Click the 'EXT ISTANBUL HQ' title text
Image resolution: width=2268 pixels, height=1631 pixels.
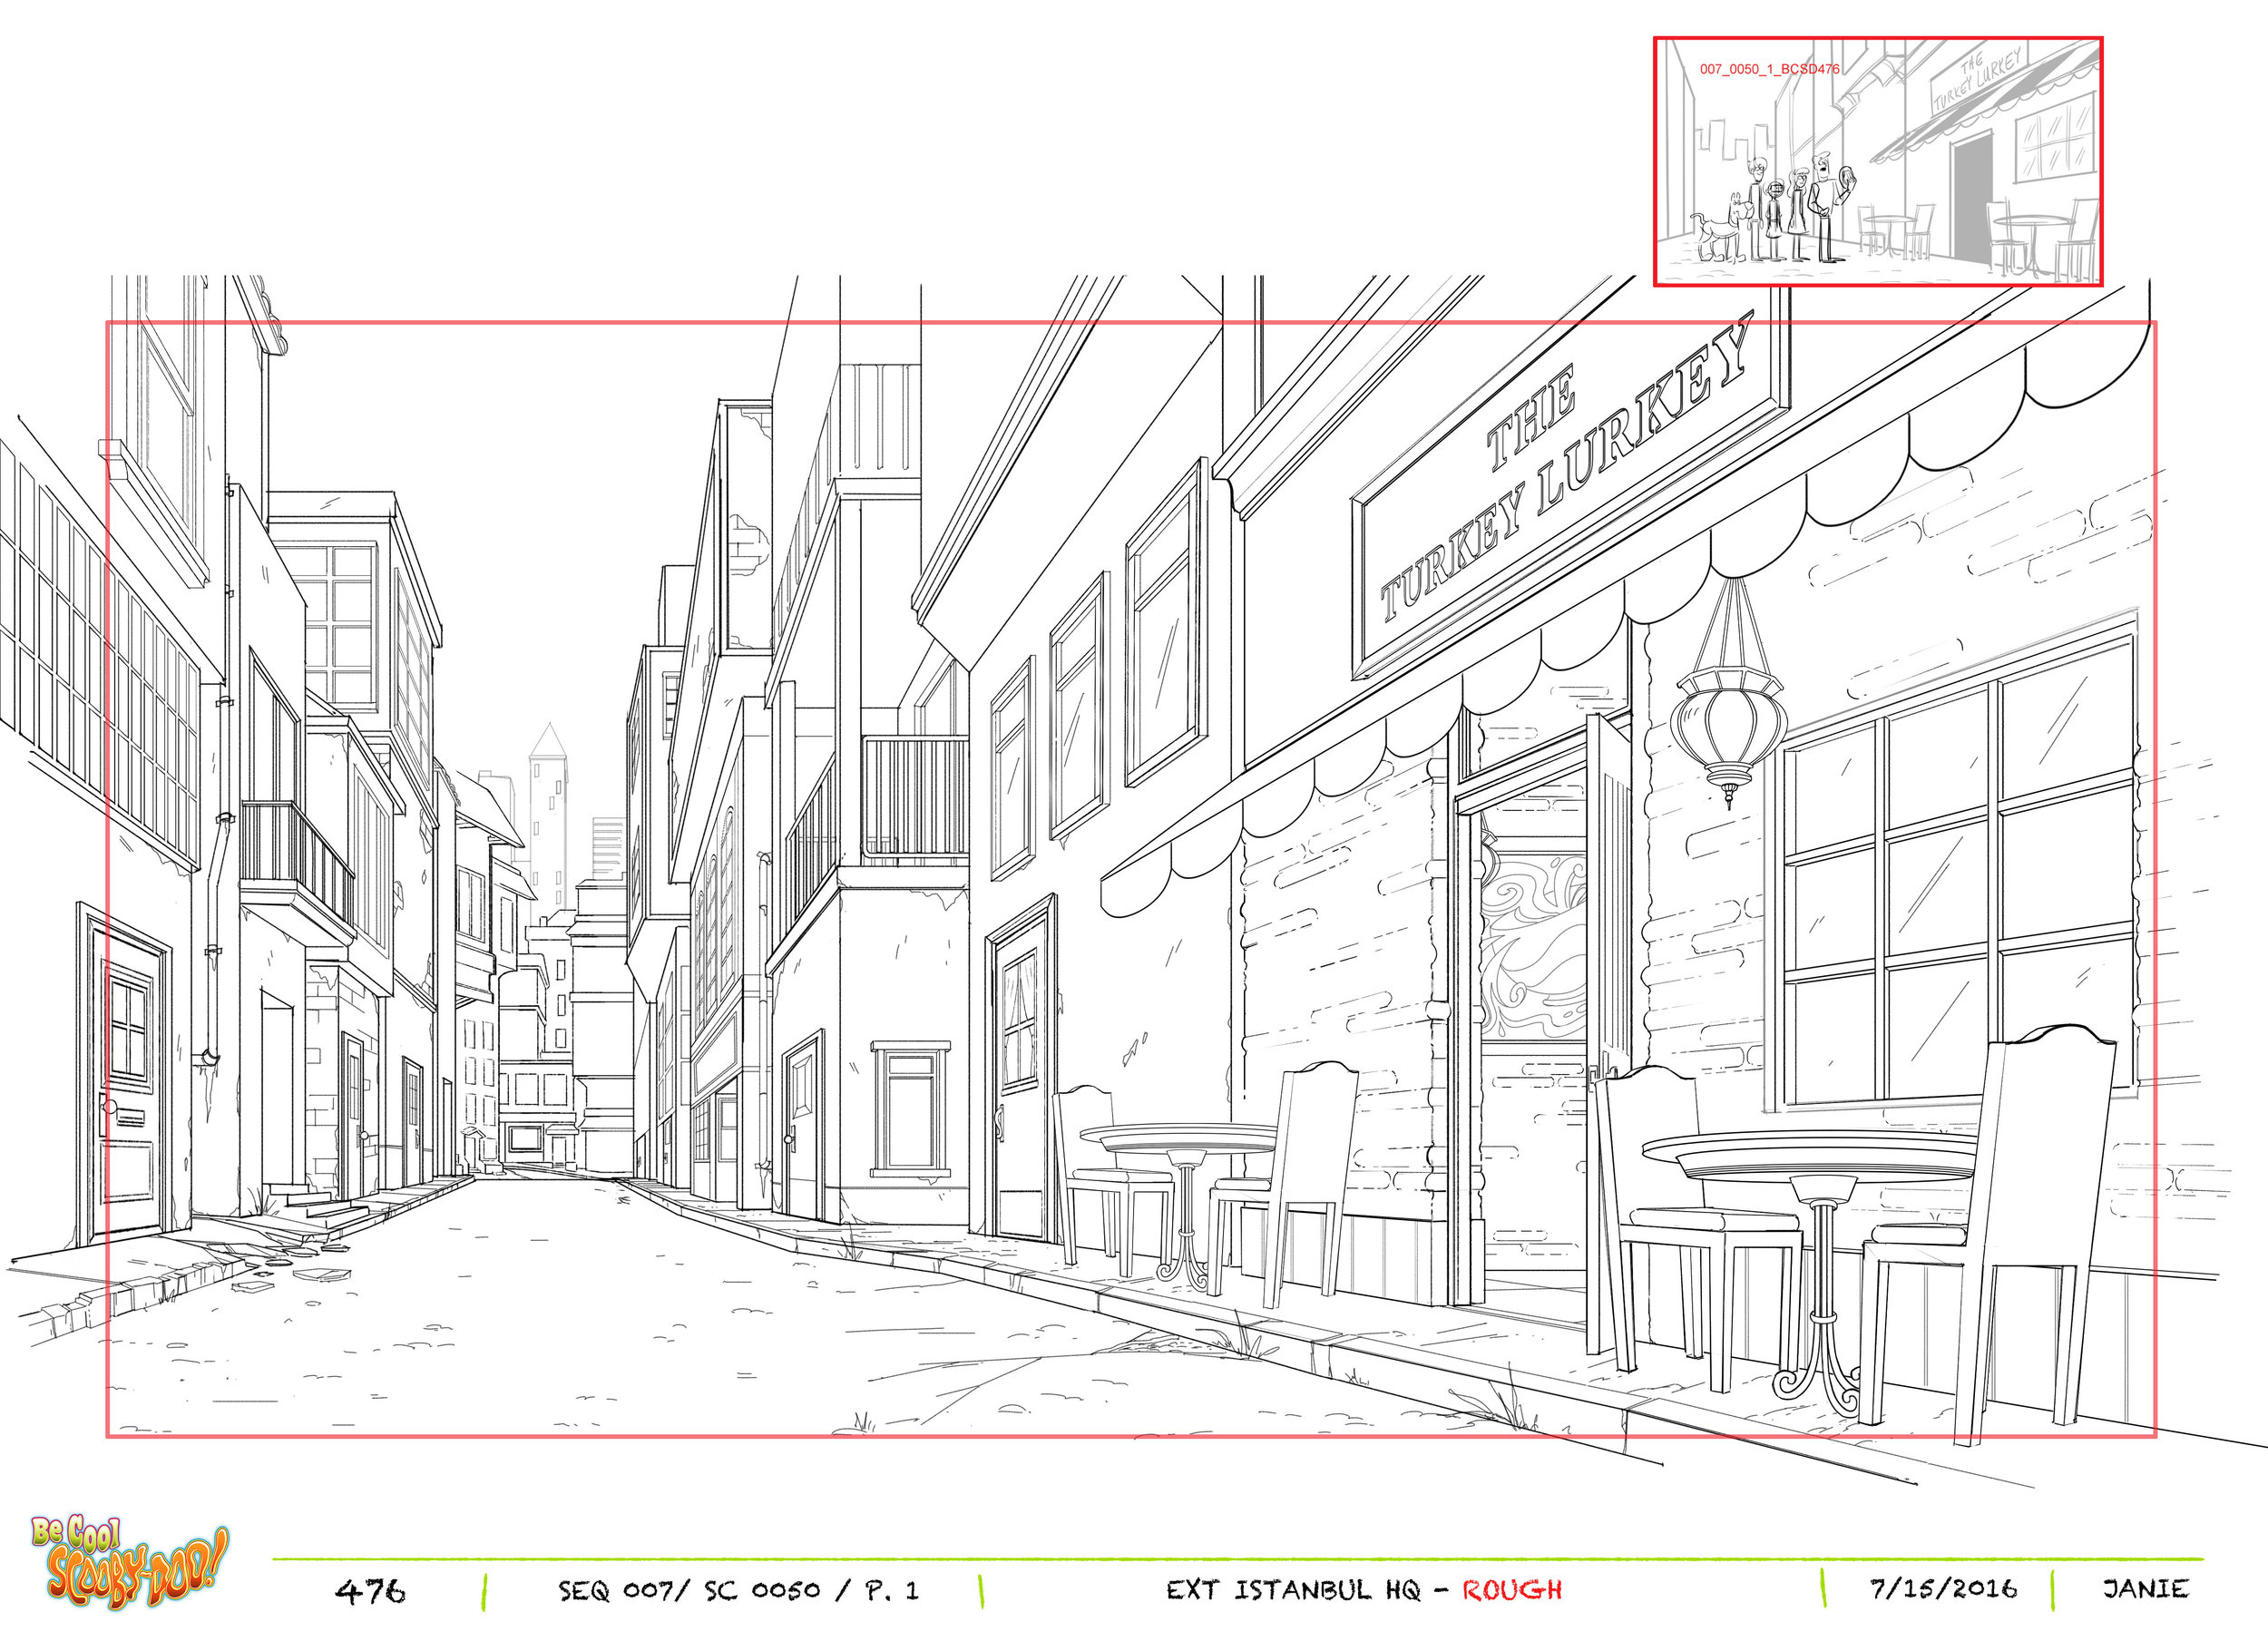click(x=1293, y=1590)
